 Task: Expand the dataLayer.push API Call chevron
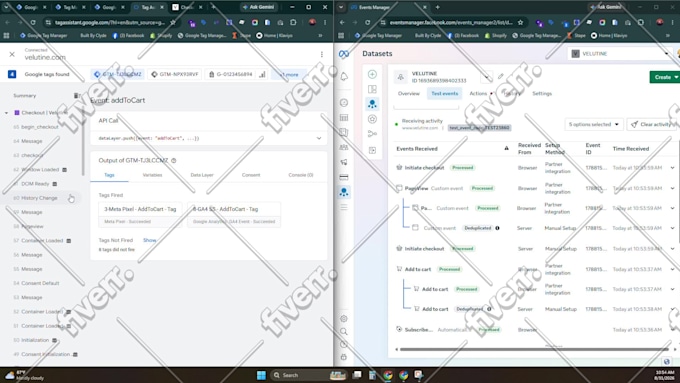click(x=319, y=138)
